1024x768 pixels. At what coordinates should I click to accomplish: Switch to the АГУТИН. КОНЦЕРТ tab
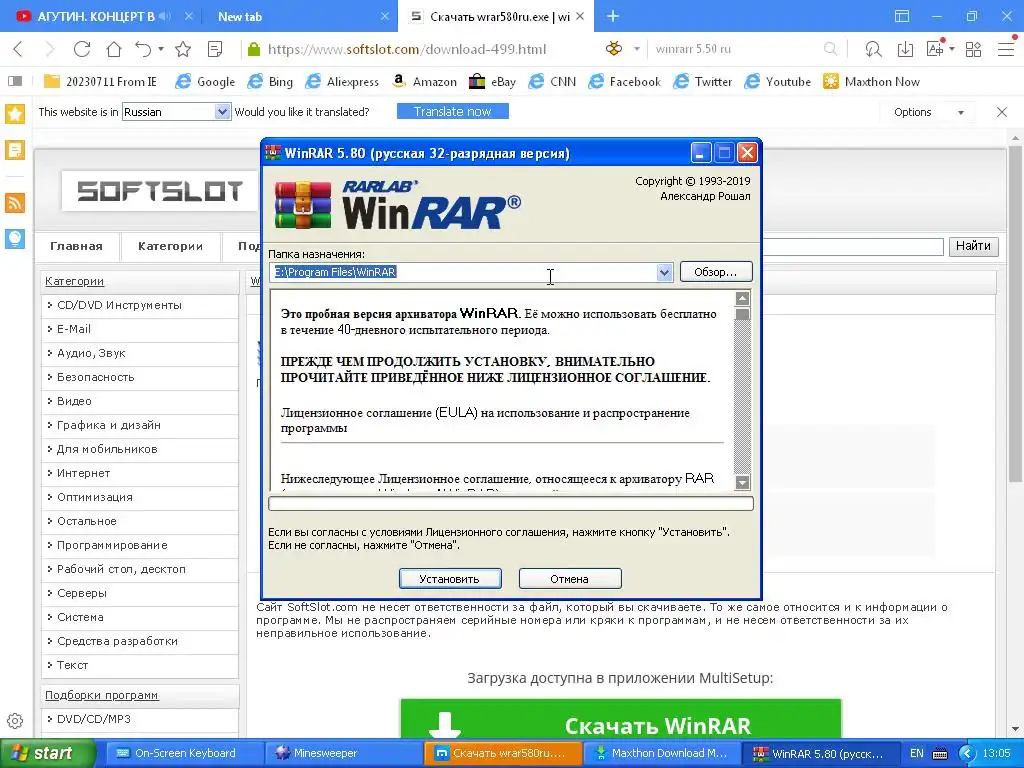click(x=95, y=17)
